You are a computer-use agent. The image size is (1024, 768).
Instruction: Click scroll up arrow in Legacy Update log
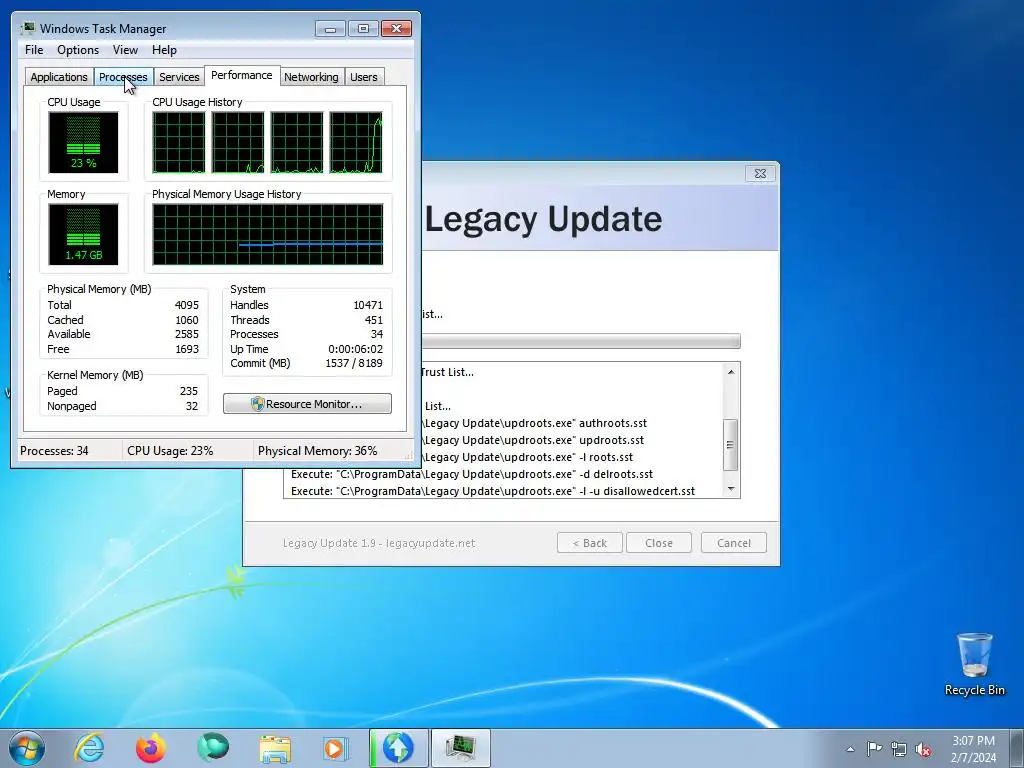coord(731,372)
